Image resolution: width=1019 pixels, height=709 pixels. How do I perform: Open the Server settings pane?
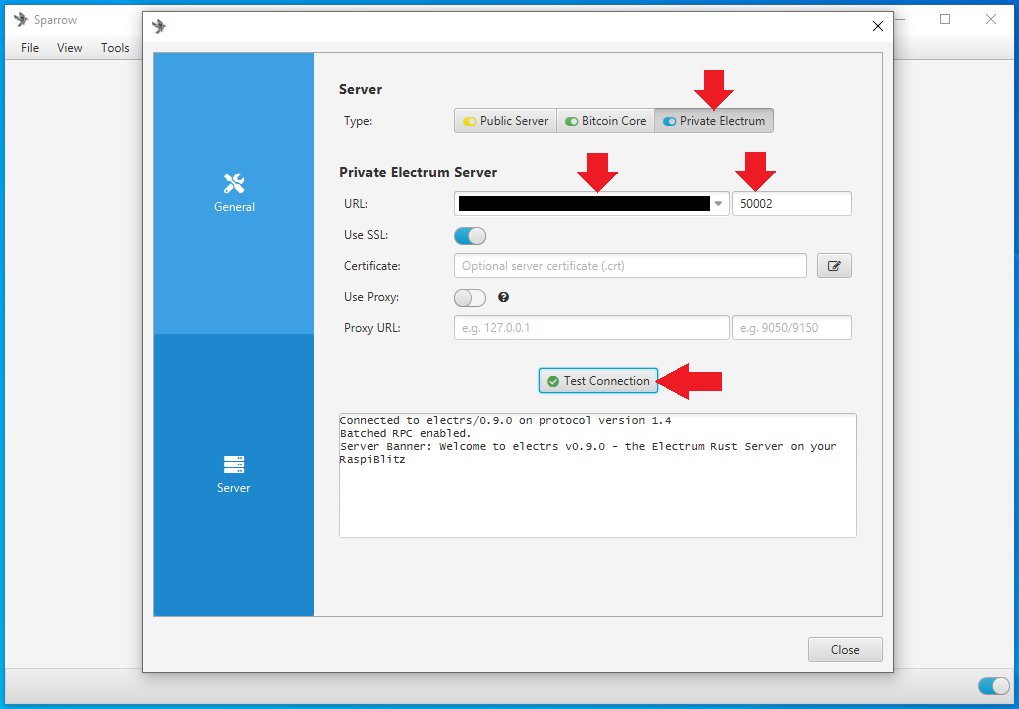(x=234, y=475)
